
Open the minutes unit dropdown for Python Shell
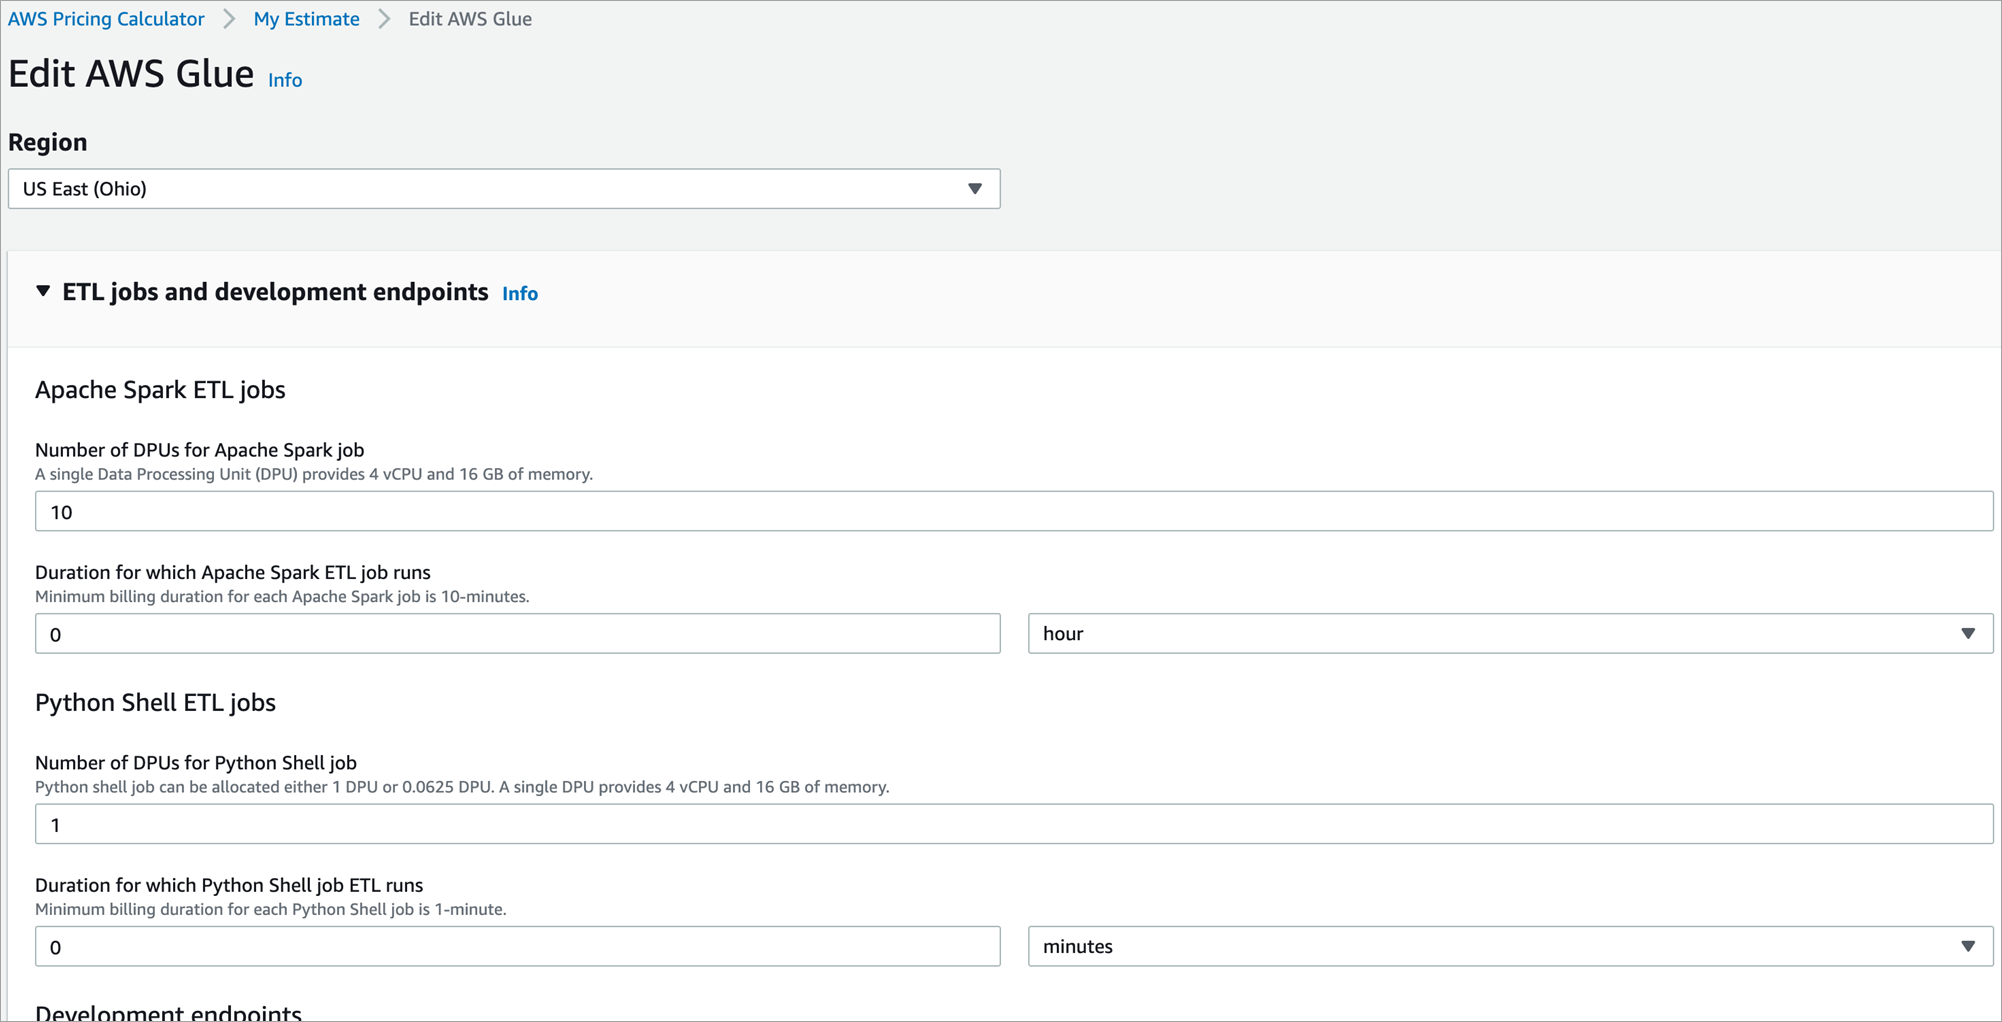coord(1510,946)
